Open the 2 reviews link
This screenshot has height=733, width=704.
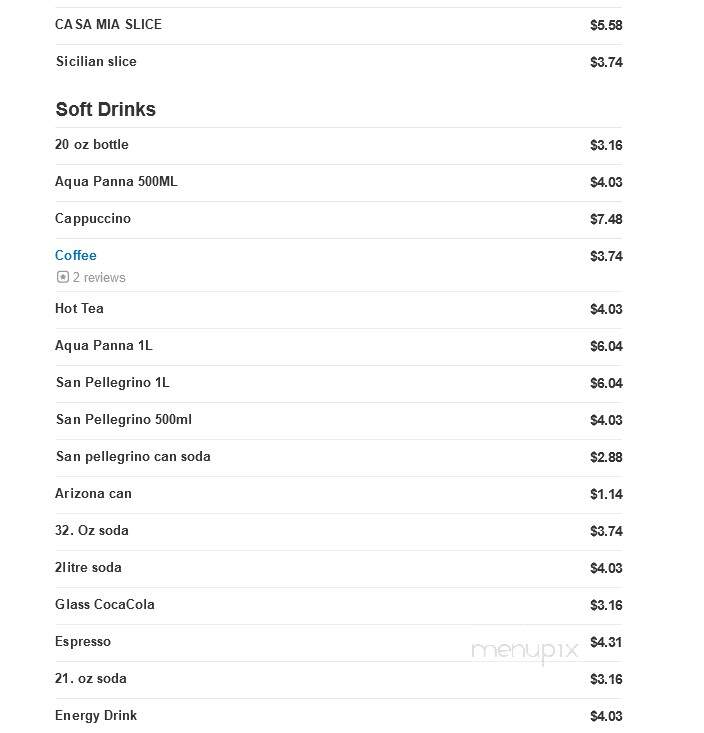pos(99,278)
